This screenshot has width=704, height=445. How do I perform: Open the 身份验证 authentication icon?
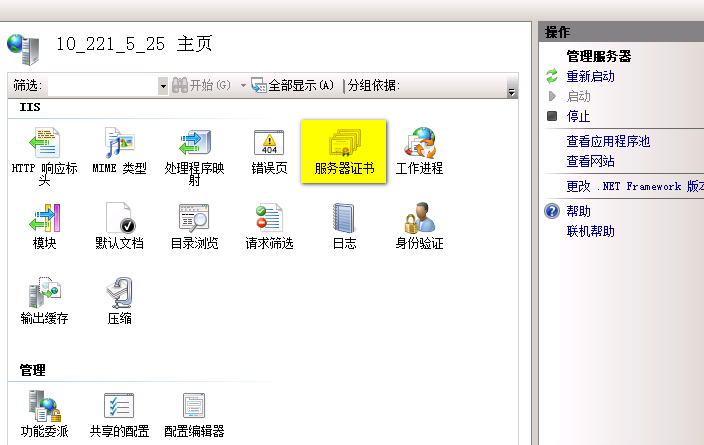[419, 220]
